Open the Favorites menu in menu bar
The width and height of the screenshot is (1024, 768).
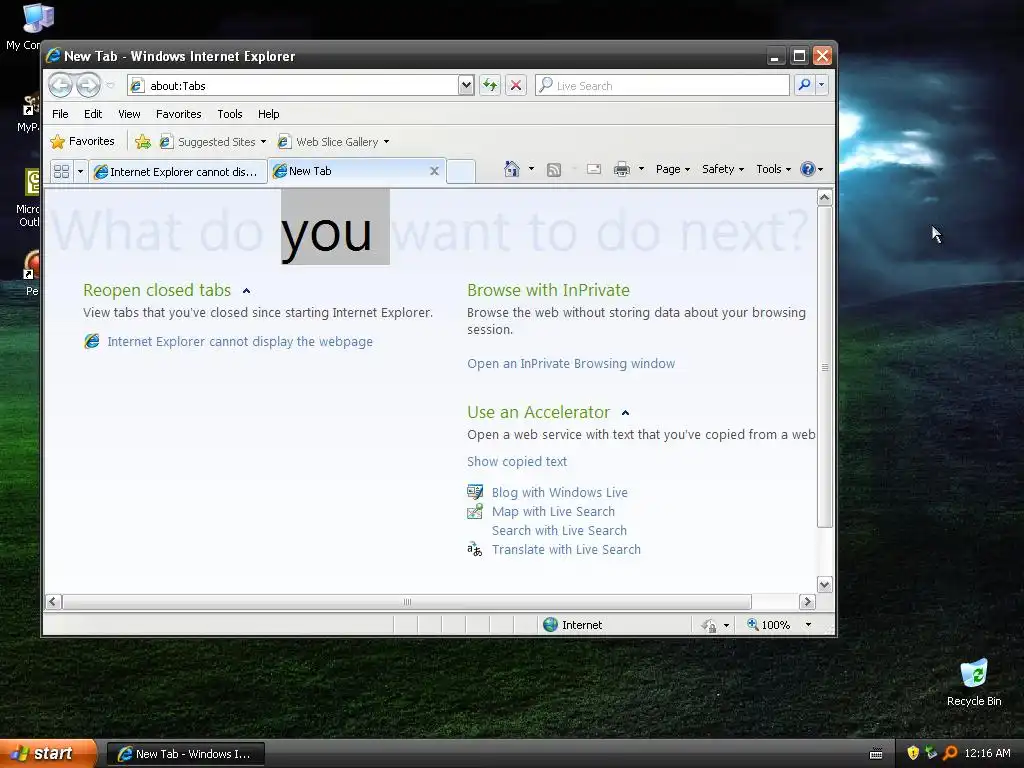(x=178, y=114)
